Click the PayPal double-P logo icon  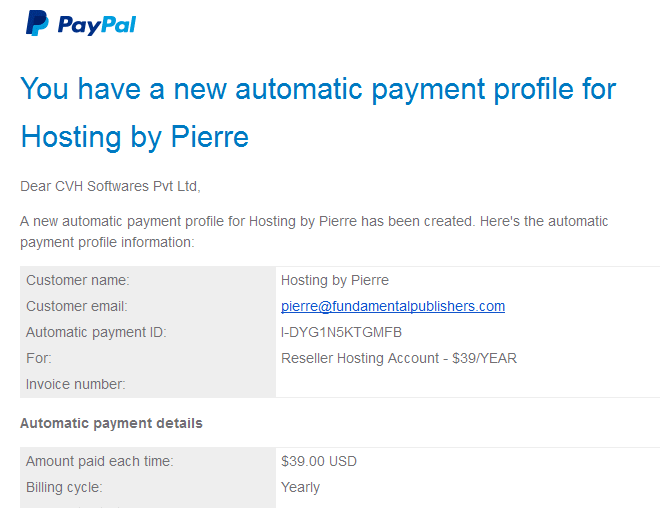tap(37, 22)
